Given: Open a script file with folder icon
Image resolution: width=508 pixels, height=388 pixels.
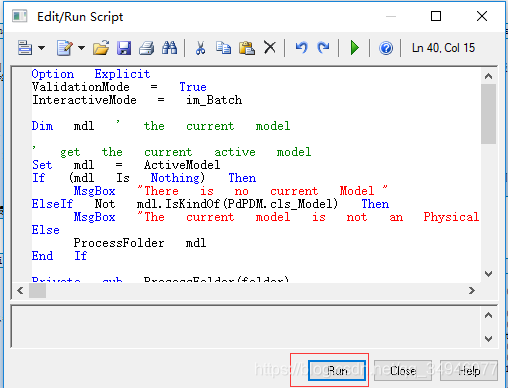Looking at the screenshot, I should tap(101, 48).
